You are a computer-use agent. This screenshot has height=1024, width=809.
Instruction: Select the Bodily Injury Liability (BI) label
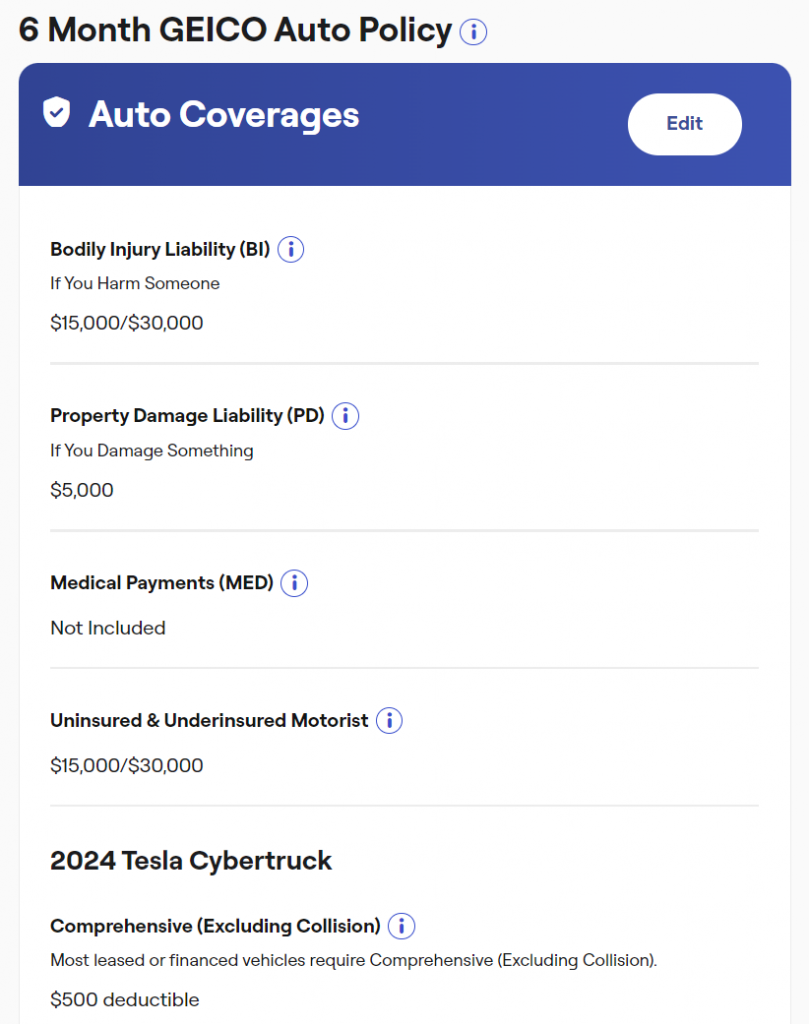tap(160, 249)
